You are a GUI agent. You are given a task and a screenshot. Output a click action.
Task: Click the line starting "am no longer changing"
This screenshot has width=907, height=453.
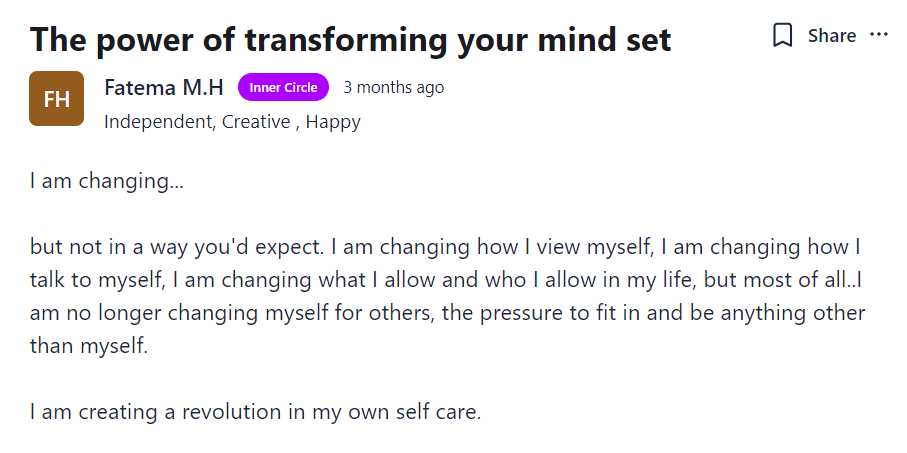[445, 313]
